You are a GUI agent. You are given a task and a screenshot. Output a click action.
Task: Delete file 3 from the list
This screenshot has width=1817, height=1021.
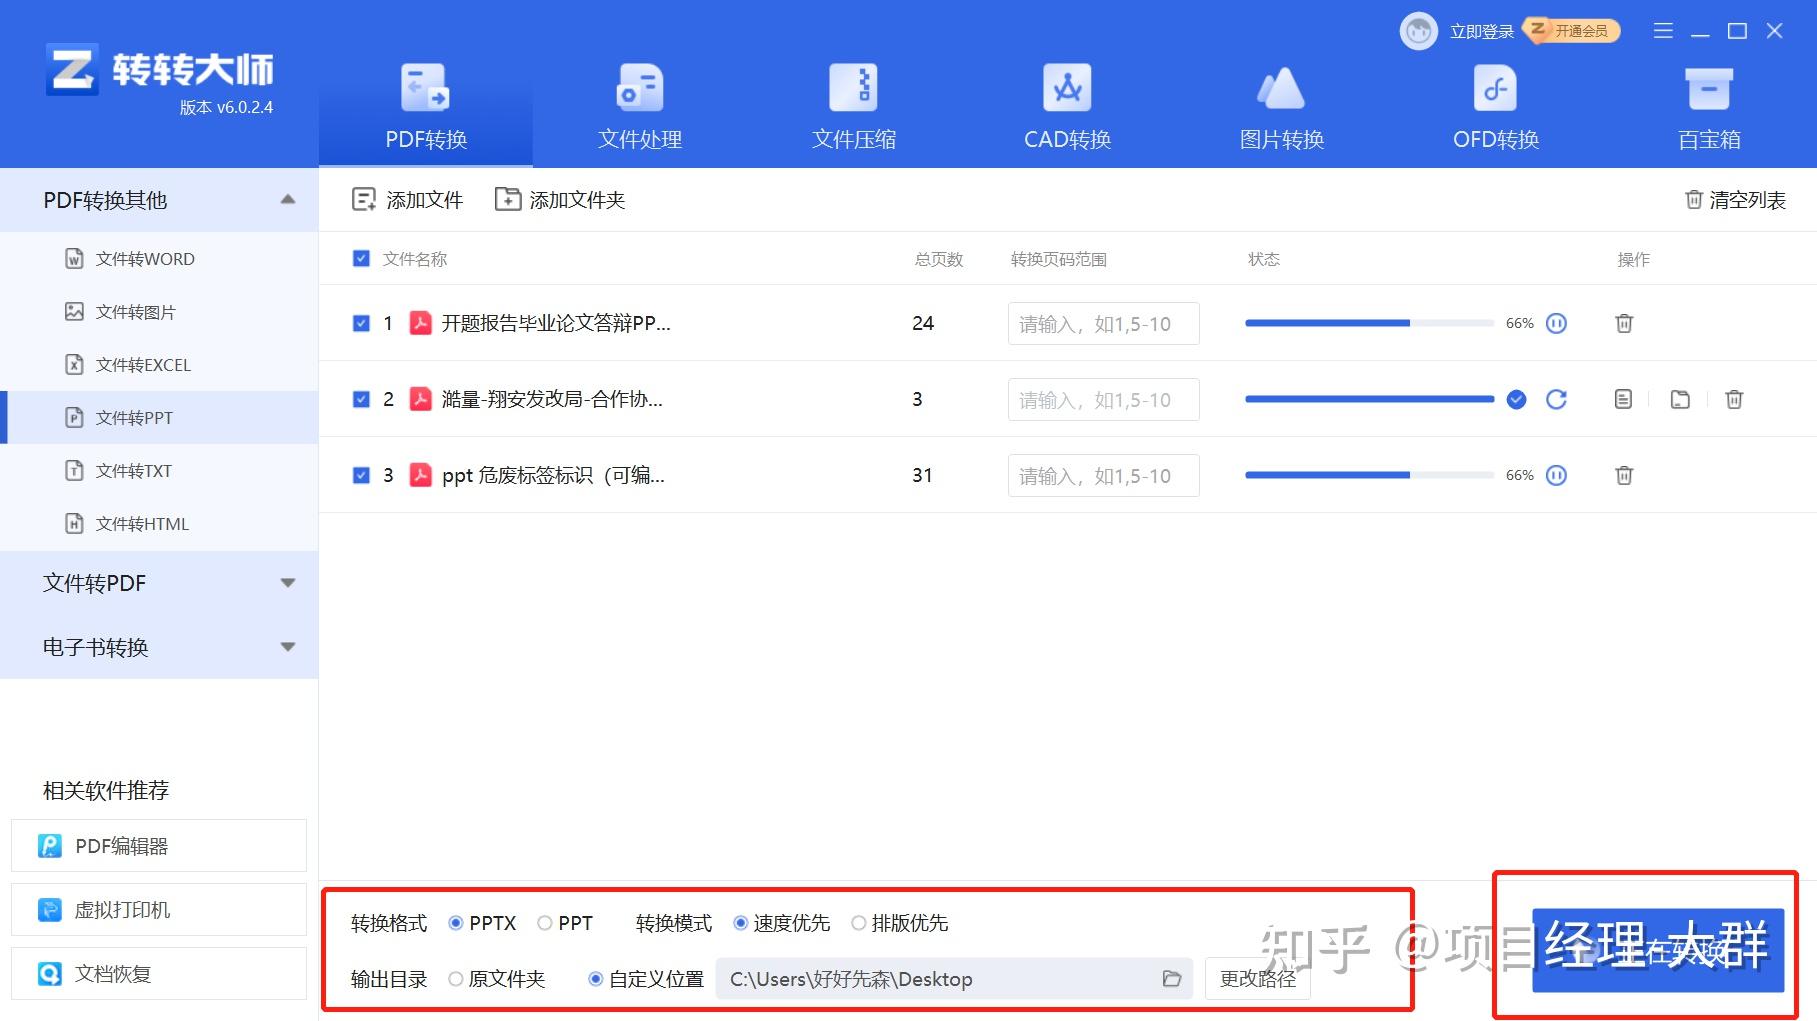[x=1624, y=475]
